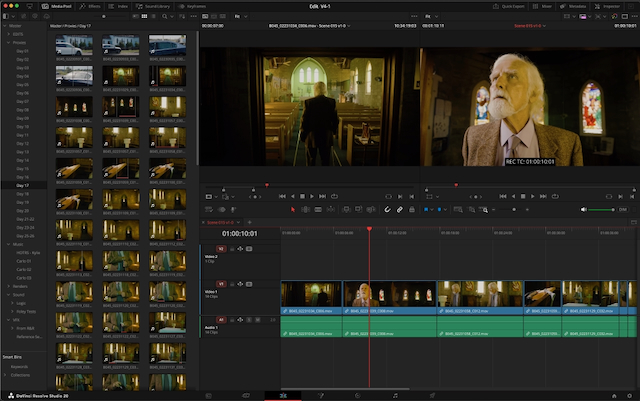Switch to the Fairlight page
The width and height of the screenshot is (640, 401).
pos(395,395)
